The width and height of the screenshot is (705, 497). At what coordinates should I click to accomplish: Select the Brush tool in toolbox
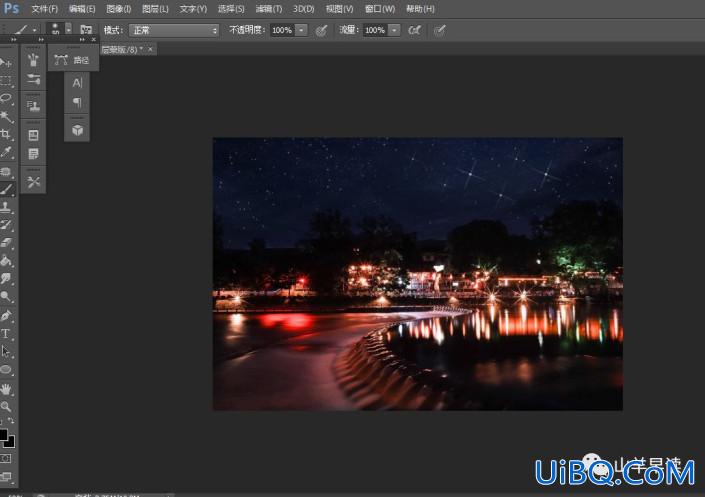pyautogui.click(x=6, y=189)
